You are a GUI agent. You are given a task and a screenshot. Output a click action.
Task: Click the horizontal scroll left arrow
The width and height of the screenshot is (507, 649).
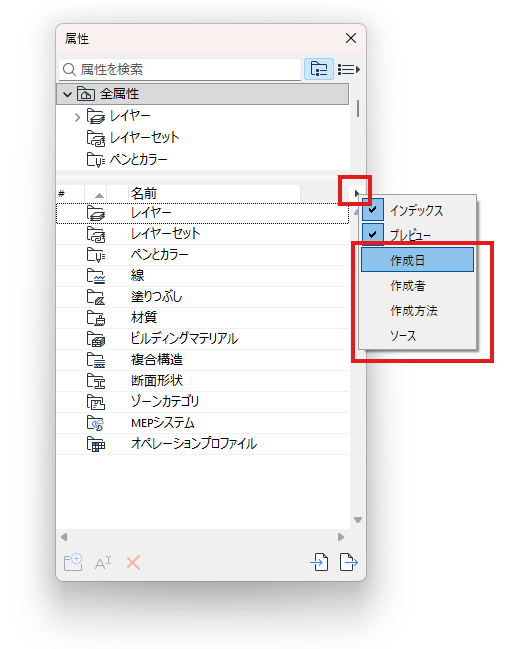[x=64, y=537]
